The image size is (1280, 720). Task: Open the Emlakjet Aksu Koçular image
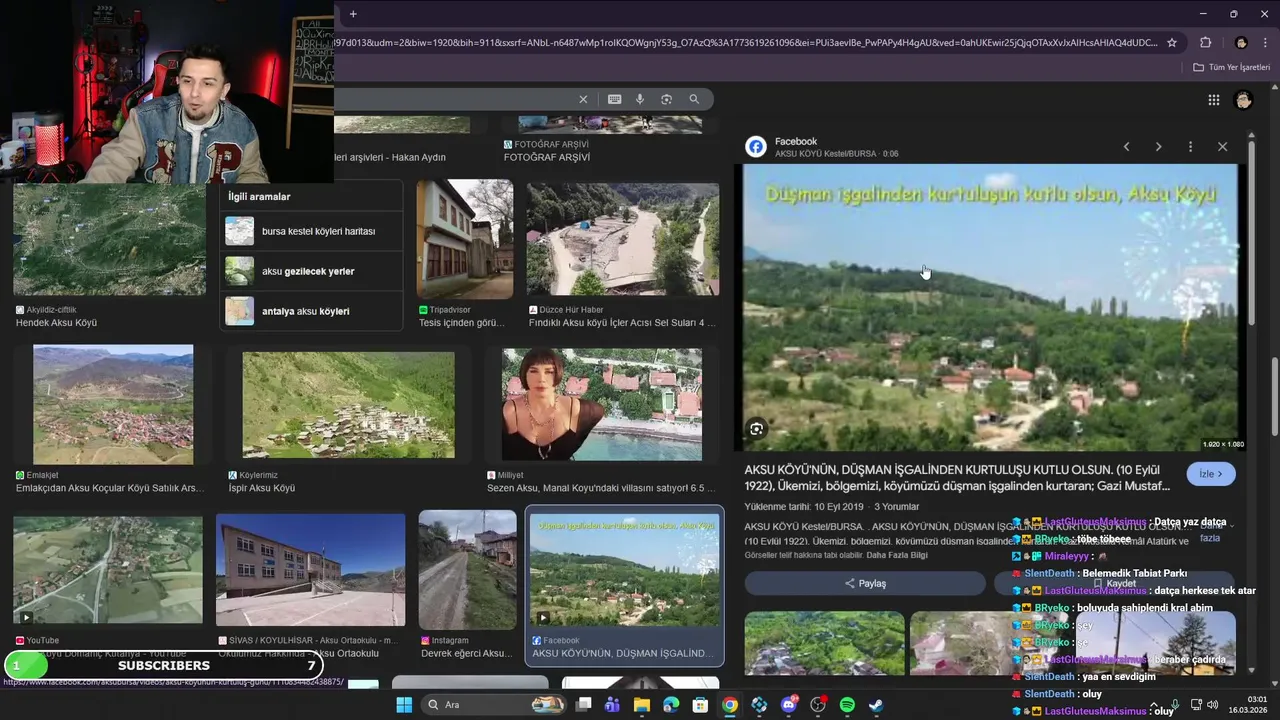(x=113, y=404)
